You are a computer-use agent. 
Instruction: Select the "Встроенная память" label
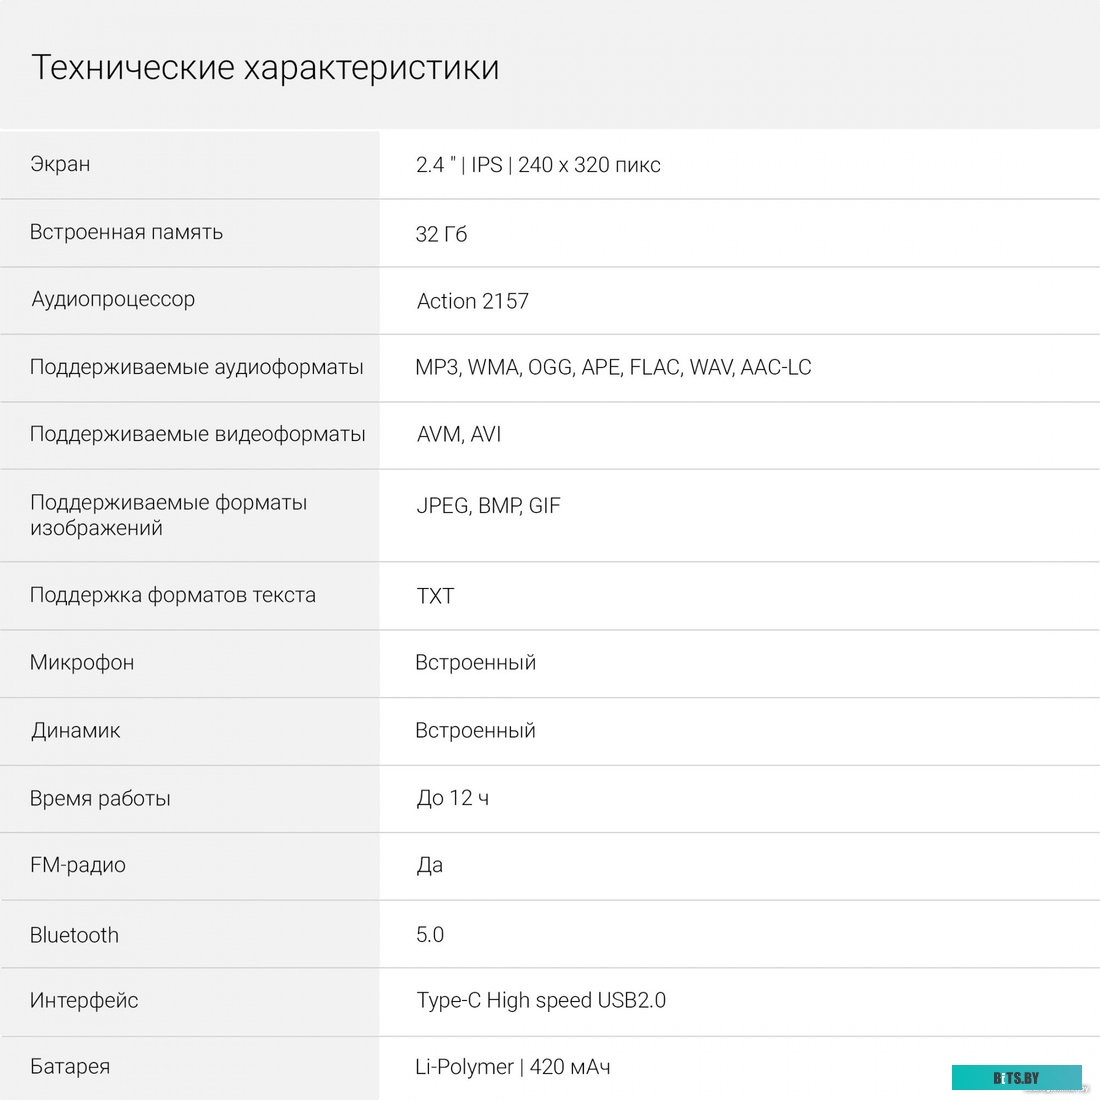click(x=126, y=232)
